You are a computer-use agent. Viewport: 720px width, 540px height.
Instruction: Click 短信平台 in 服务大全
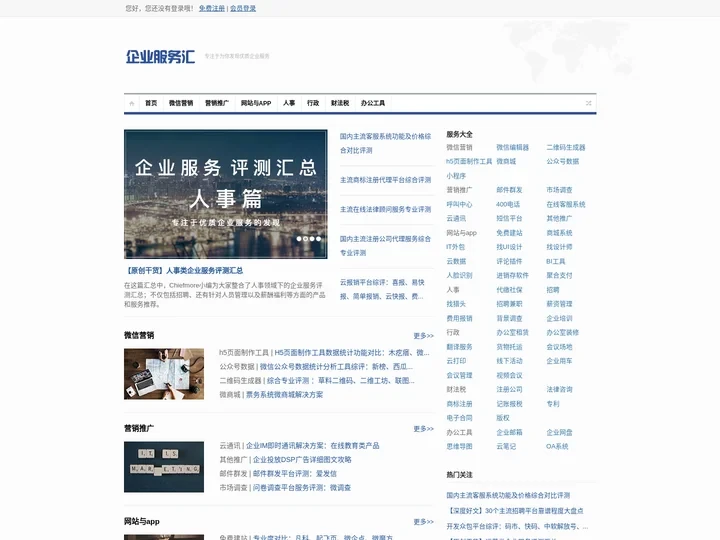pyautogui.click(x=509, y=218)
